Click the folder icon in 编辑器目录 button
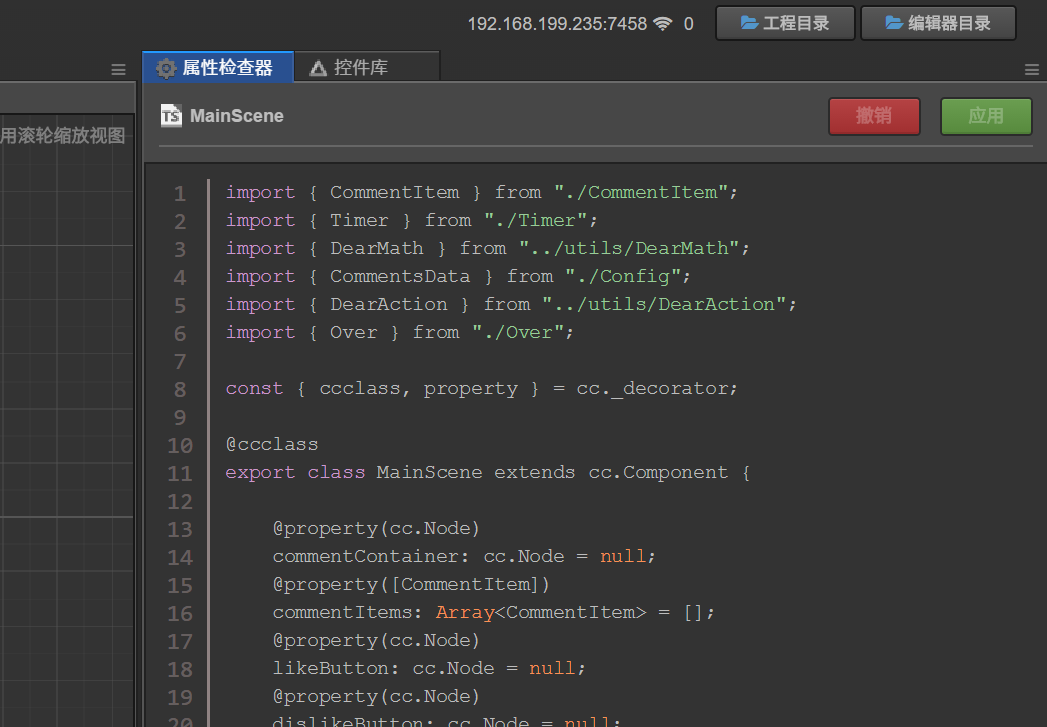The width and height of the screenshot is (1047, 727). (x=894, y=23)
